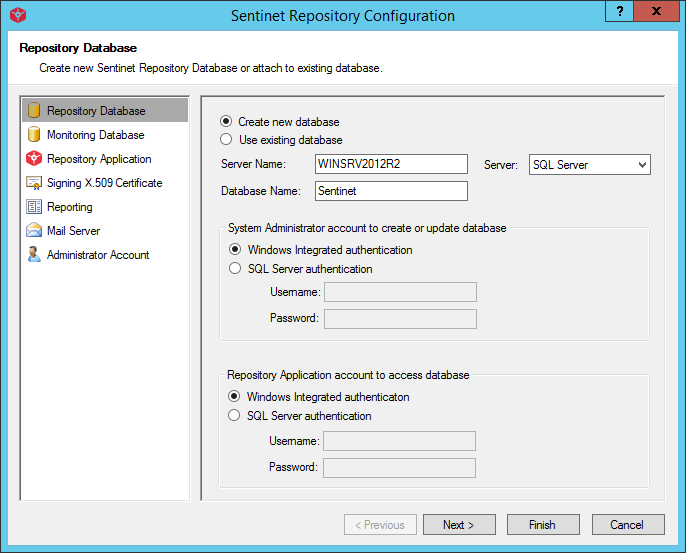Click the 'Database Name:' label
This screenshot has width=686, height=553.
tap(261, 191)
